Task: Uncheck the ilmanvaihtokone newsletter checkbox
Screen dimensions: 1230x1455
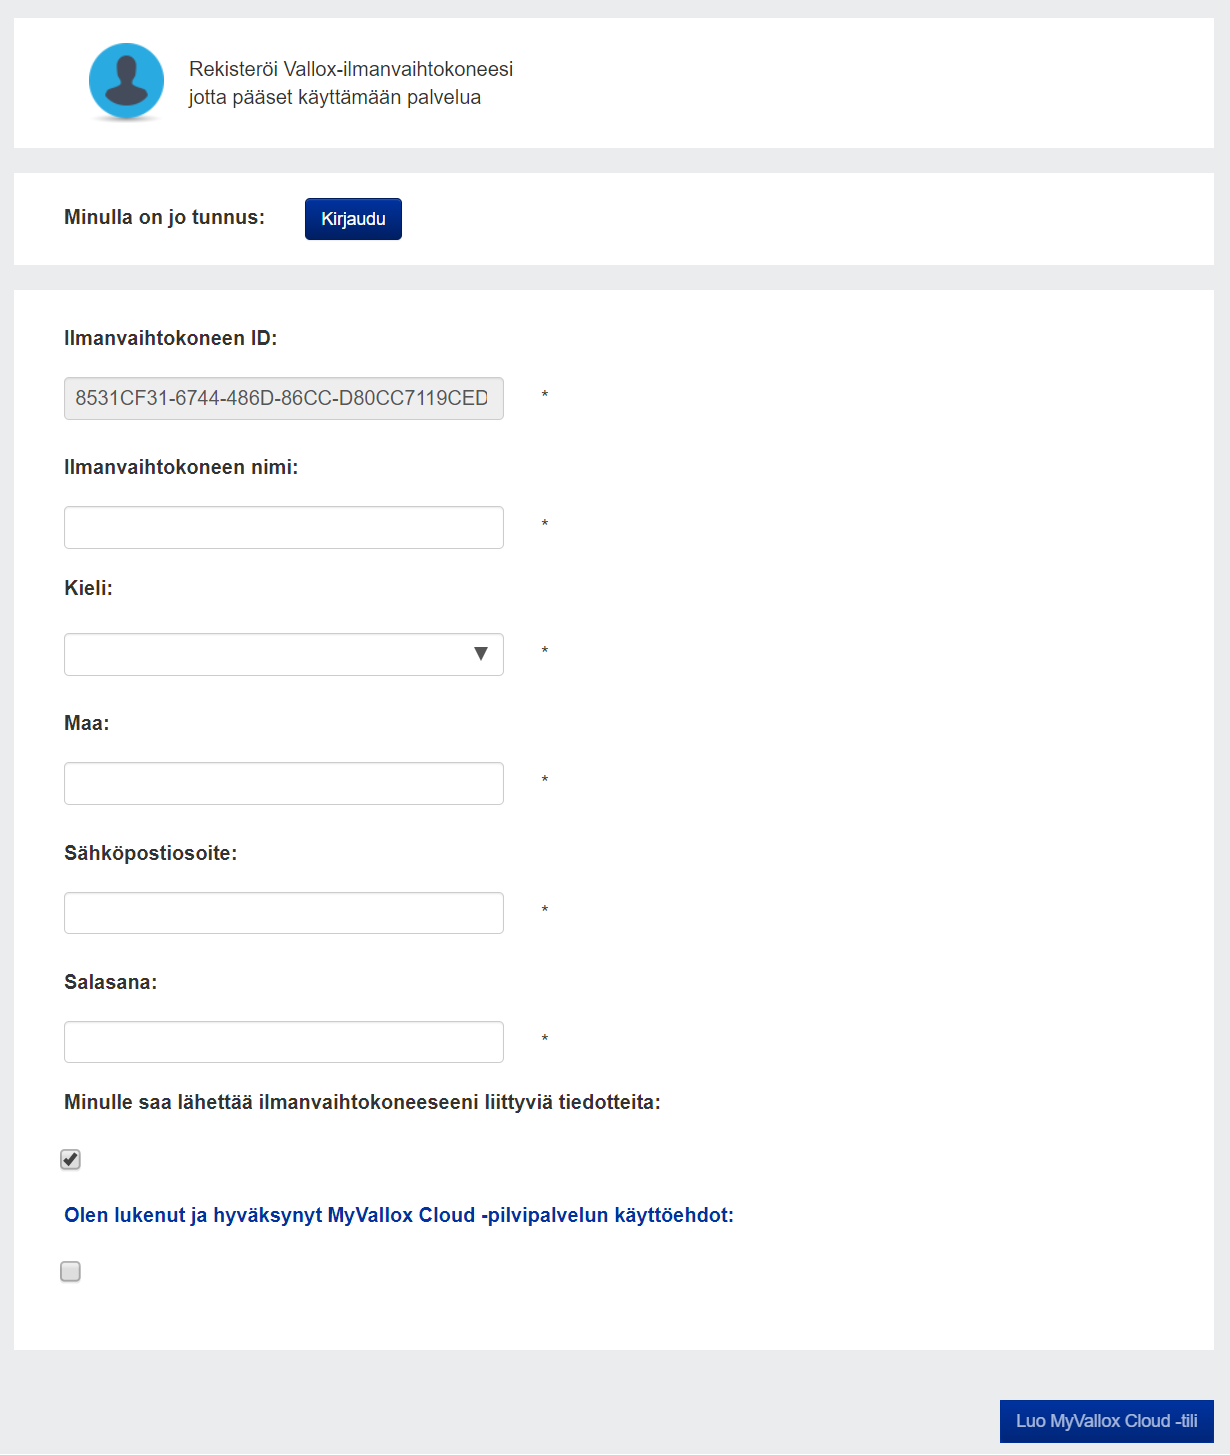Action: point(70,1159)
